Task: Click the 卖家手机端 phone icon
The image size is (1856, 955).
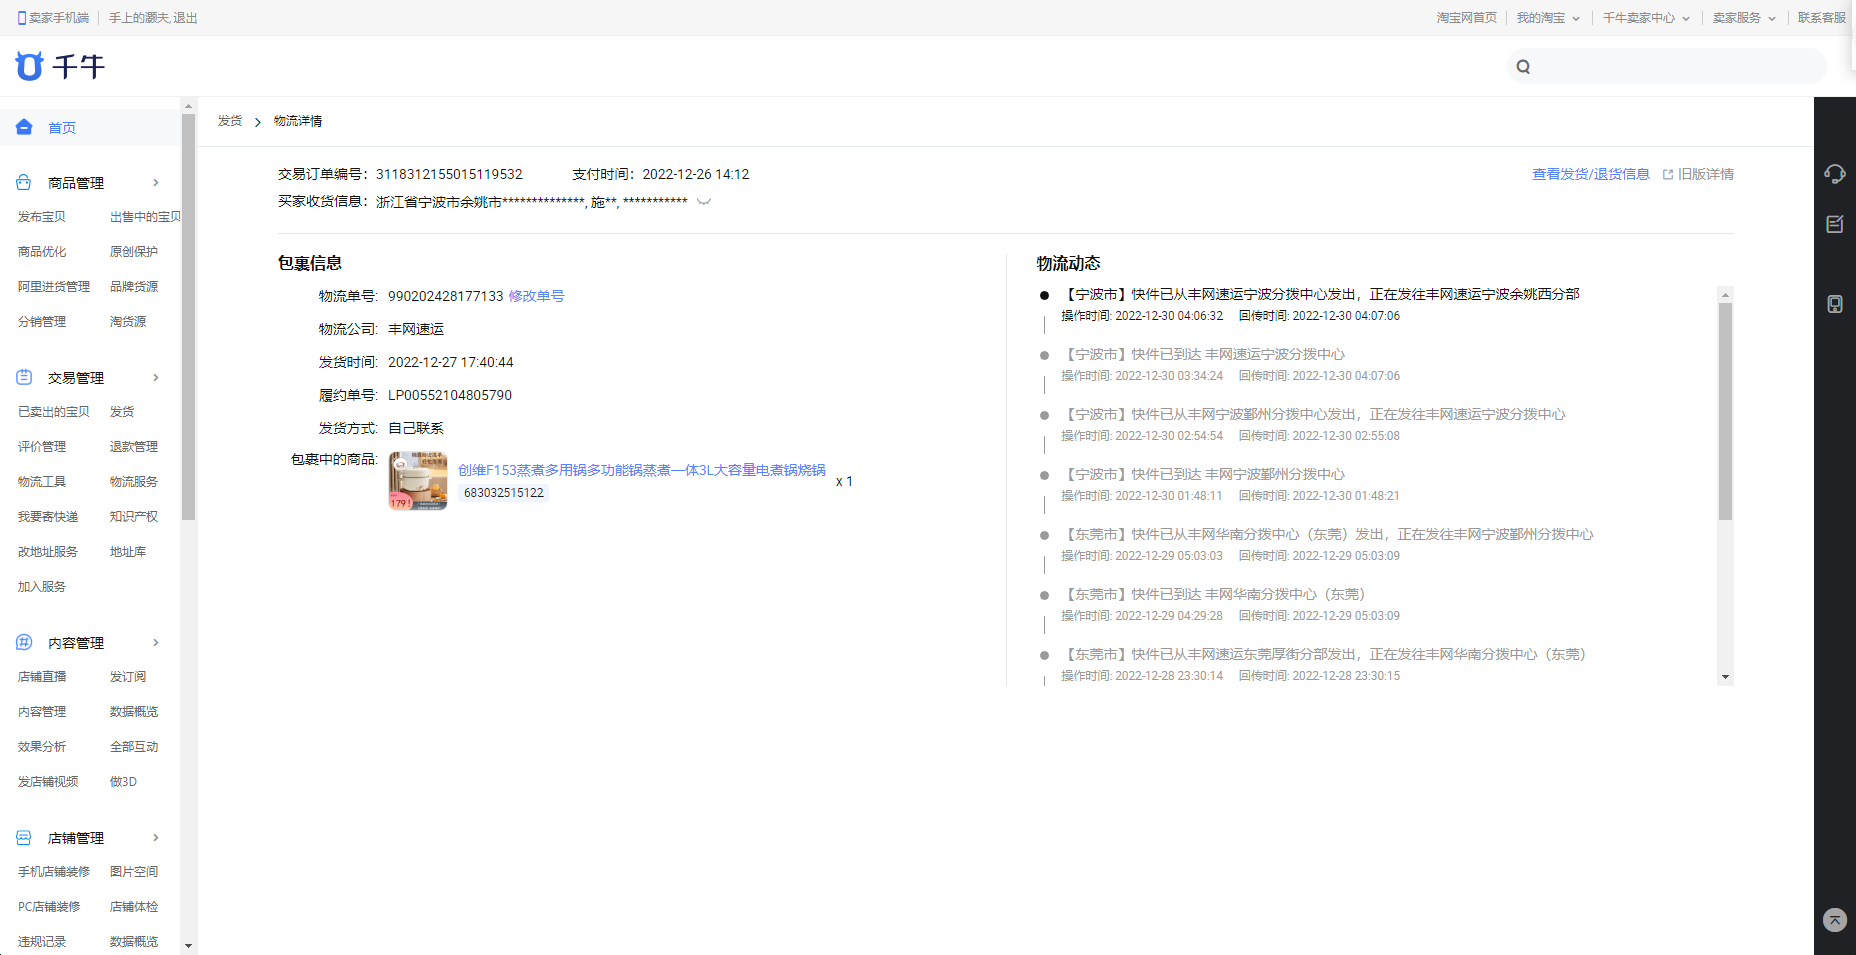Action: point(22,18)
